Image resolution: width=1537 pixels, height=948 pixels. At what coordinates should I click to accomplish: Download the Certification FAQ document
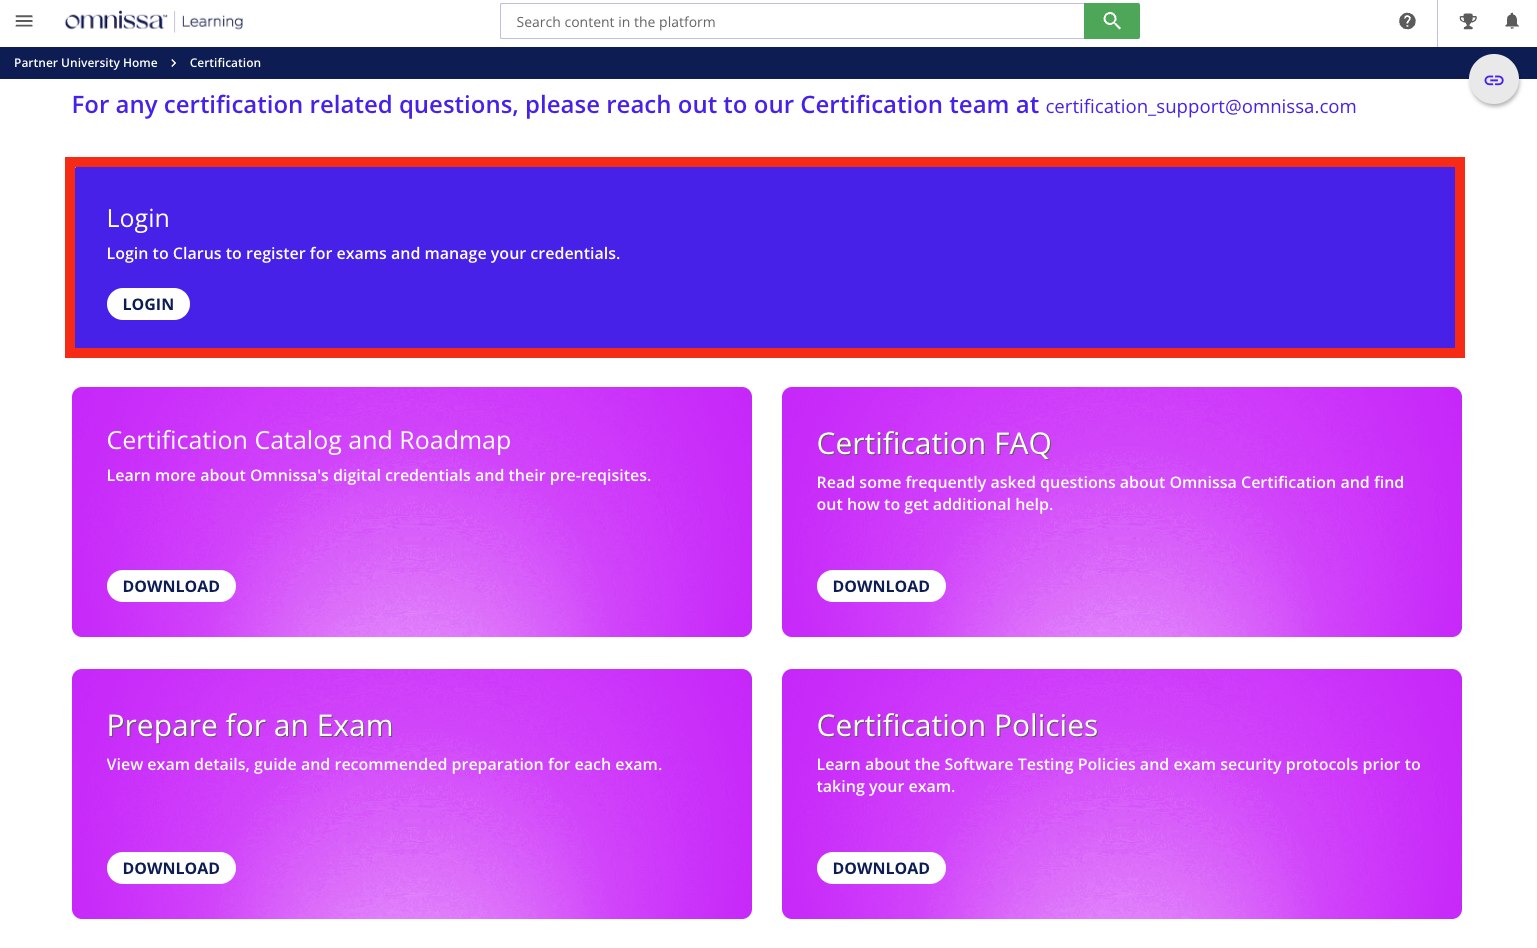pyautogui.click(x=880, y=586)
